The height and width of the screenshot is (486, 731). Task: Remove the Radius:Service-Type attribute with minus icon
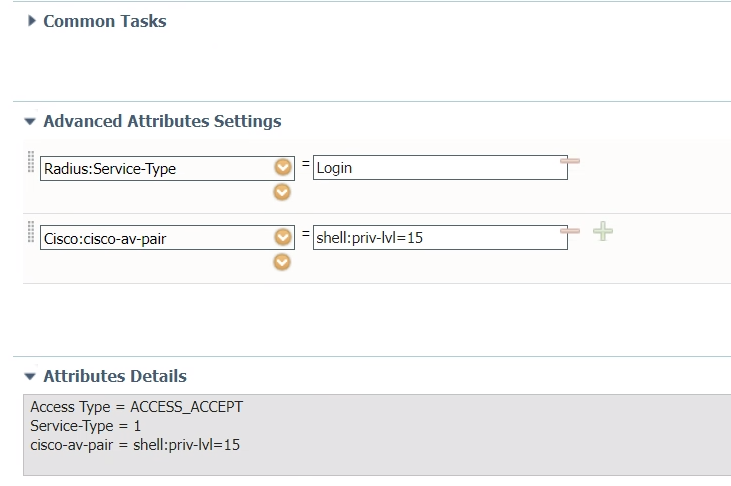tap(570, 161)
